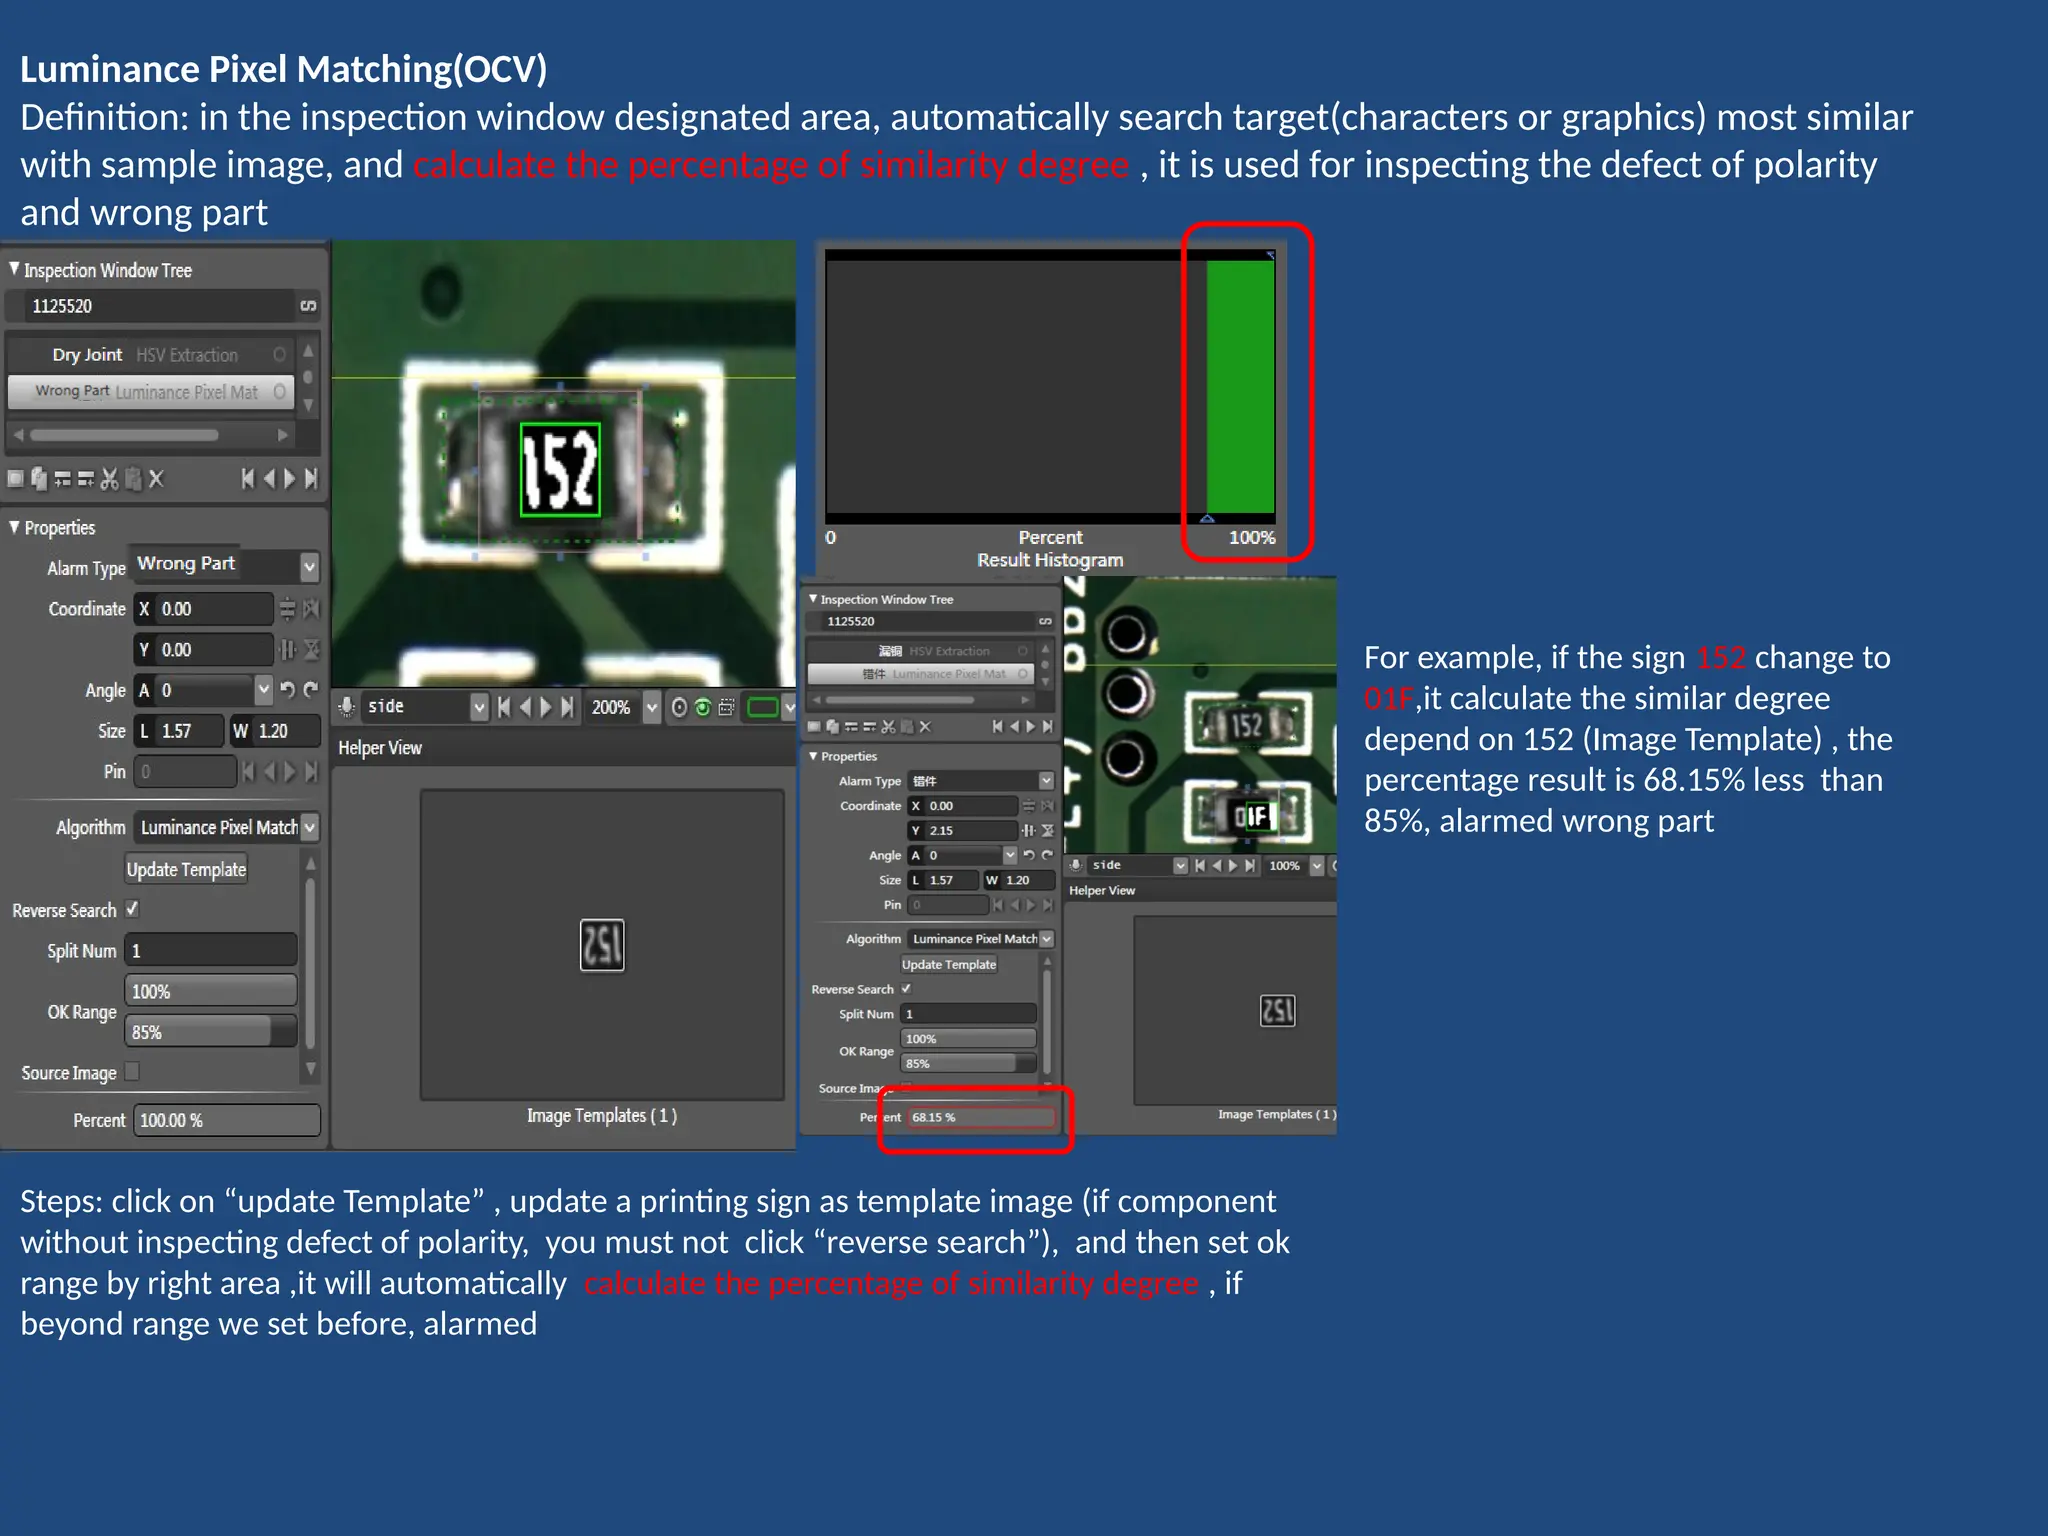Rotate clockwise next to the left Angle field
Screen dimensions: 2048x1536
coord(311,689)
